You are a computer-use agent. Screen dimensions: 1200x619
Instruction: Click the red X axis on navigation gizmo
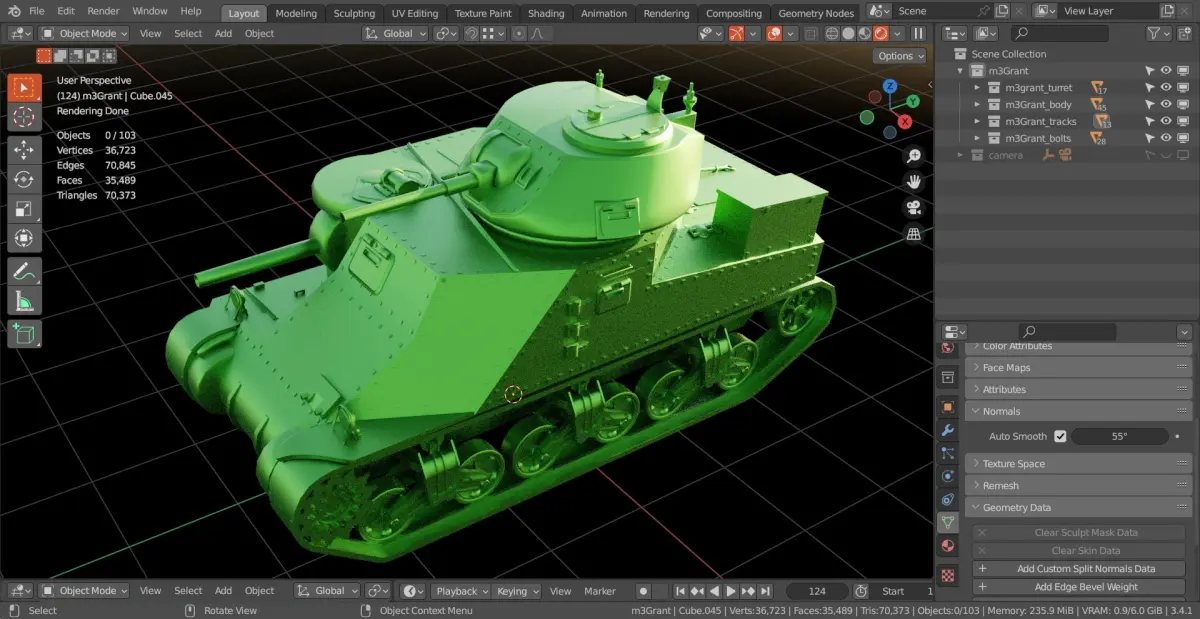pos(904,121)
